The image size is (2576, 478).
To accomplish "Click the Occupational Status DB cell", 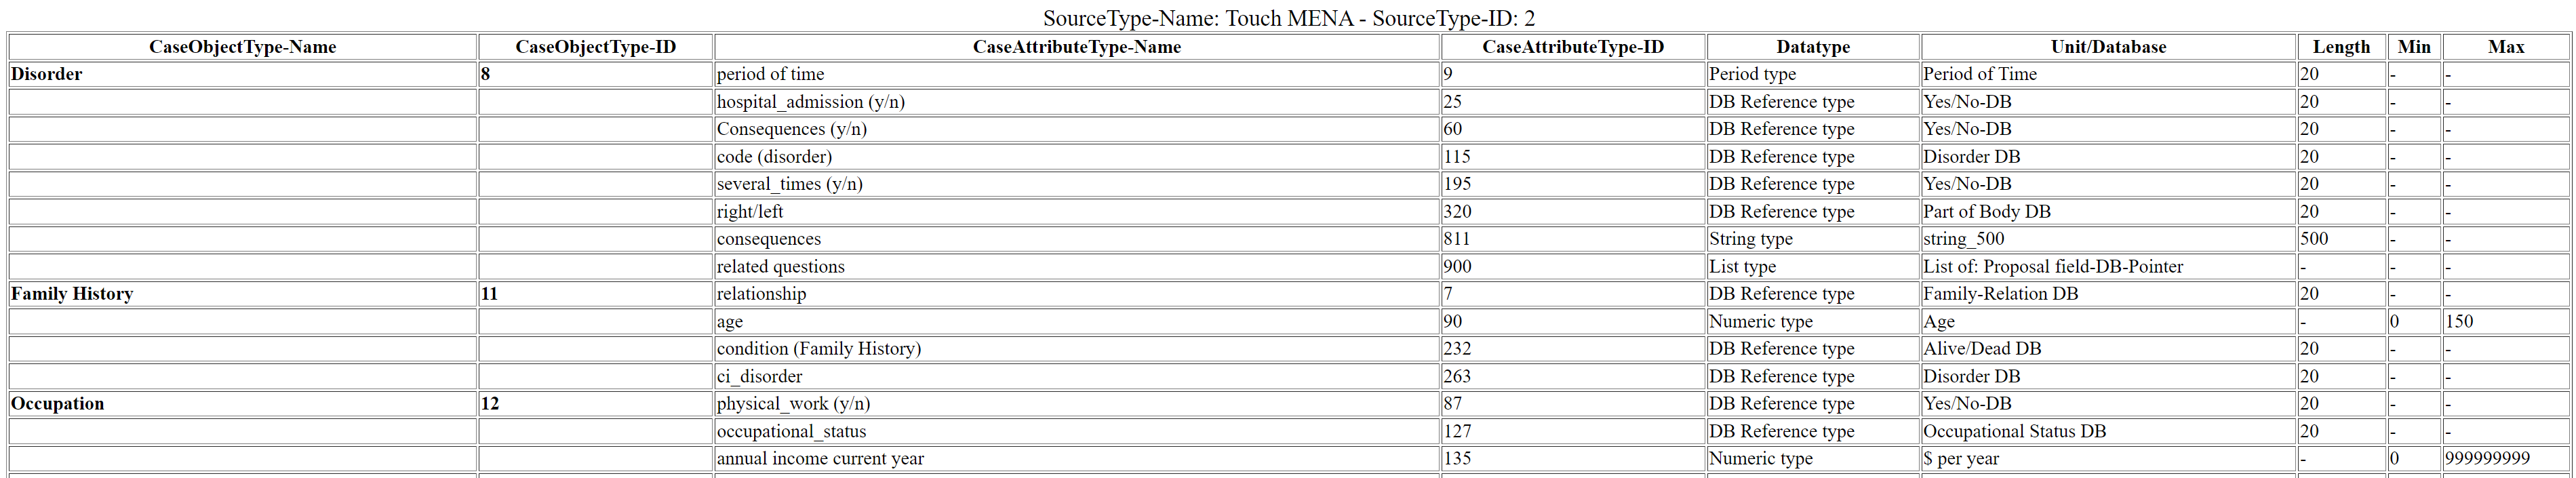I will [x=2108, y=432].
